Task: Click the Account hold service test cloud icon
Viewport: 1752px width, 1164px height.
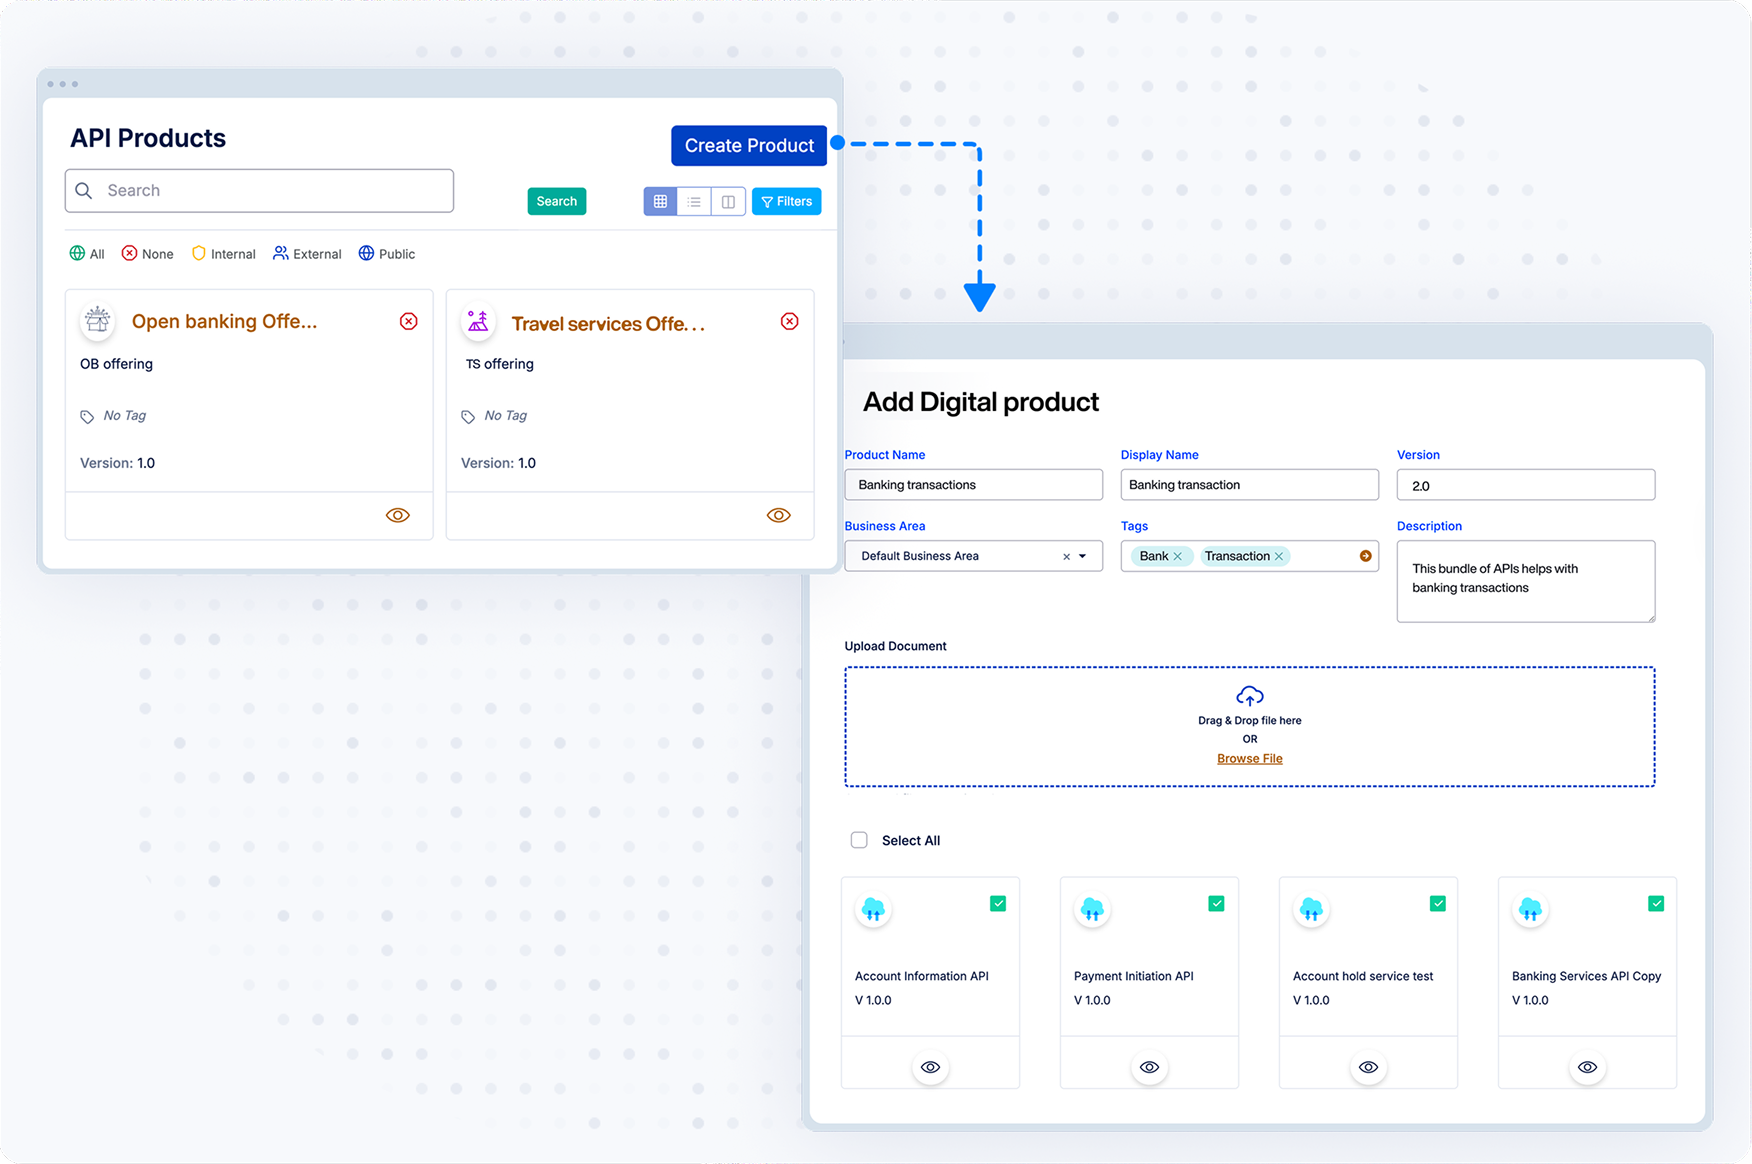Action: click(1311, 909)
